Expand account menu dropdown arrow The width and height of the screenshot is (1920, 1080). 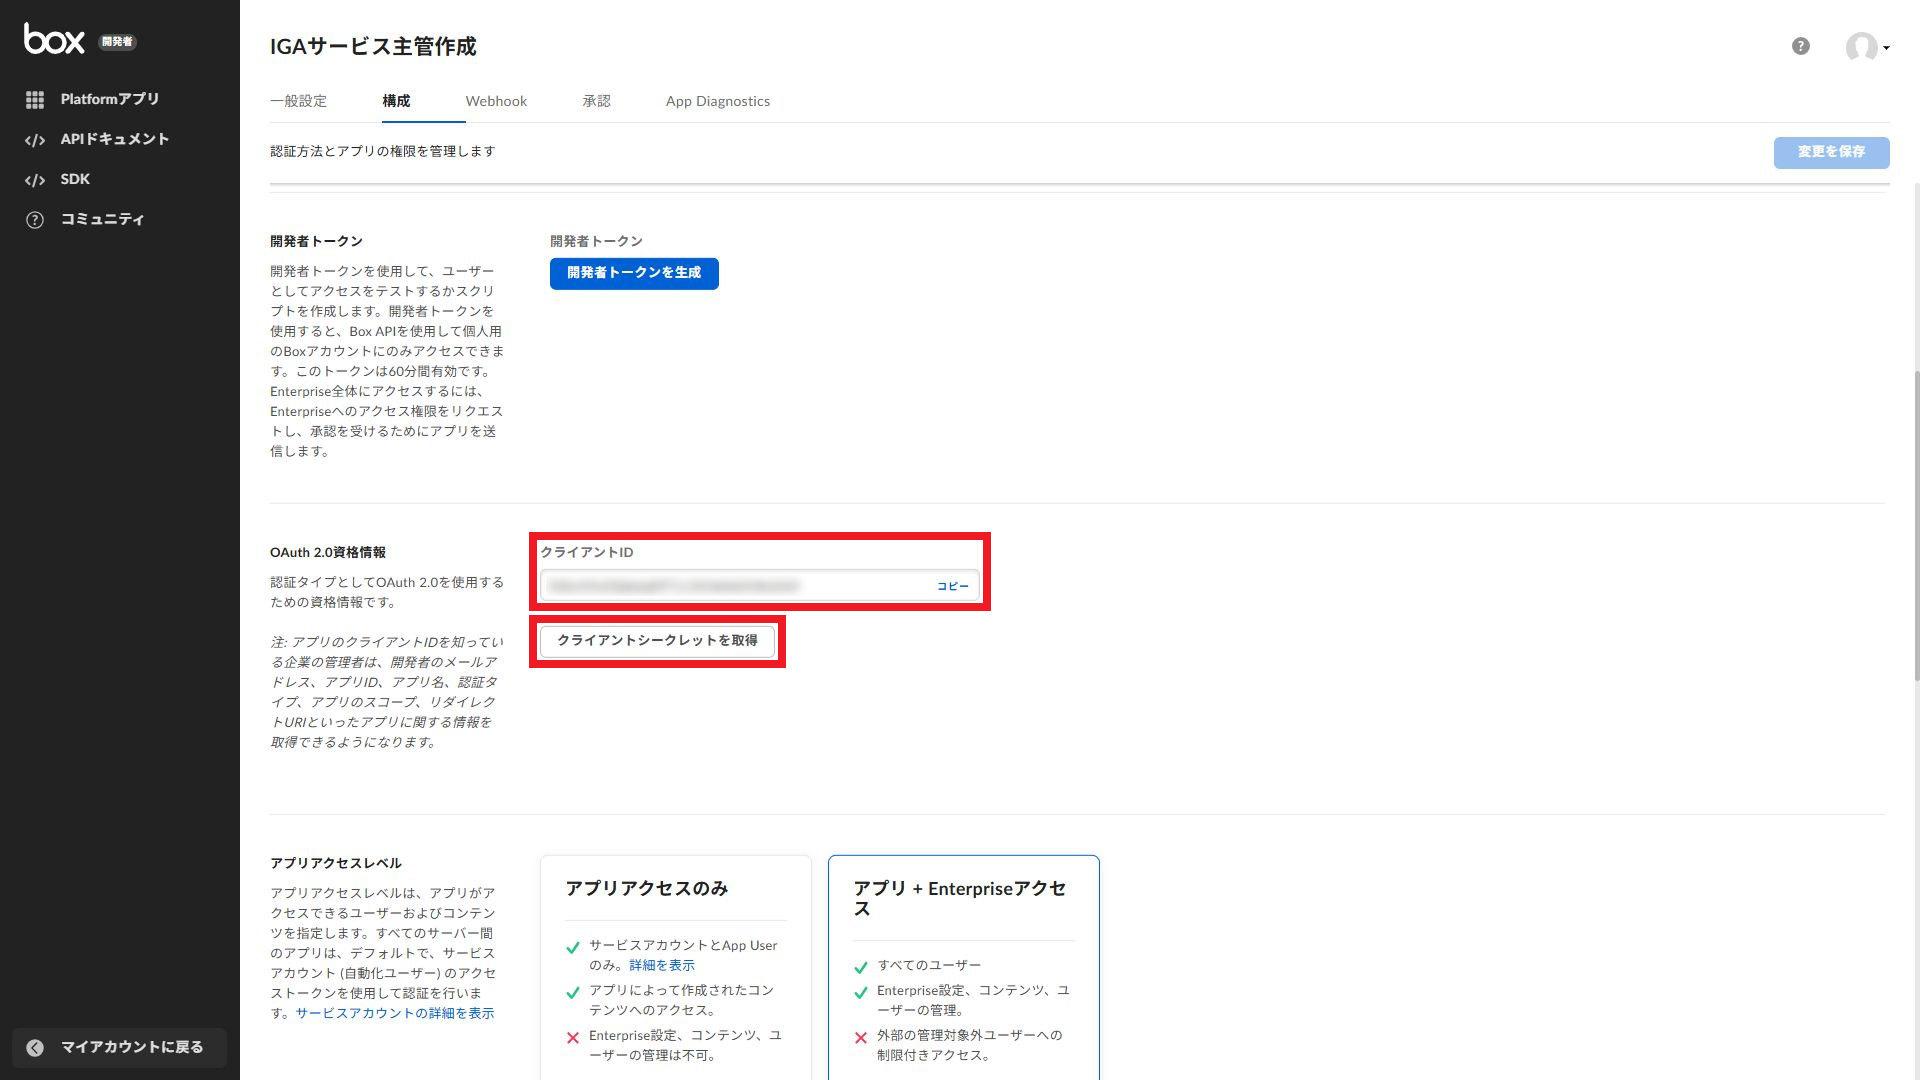pyautogui.click(x=1886, y=48)
